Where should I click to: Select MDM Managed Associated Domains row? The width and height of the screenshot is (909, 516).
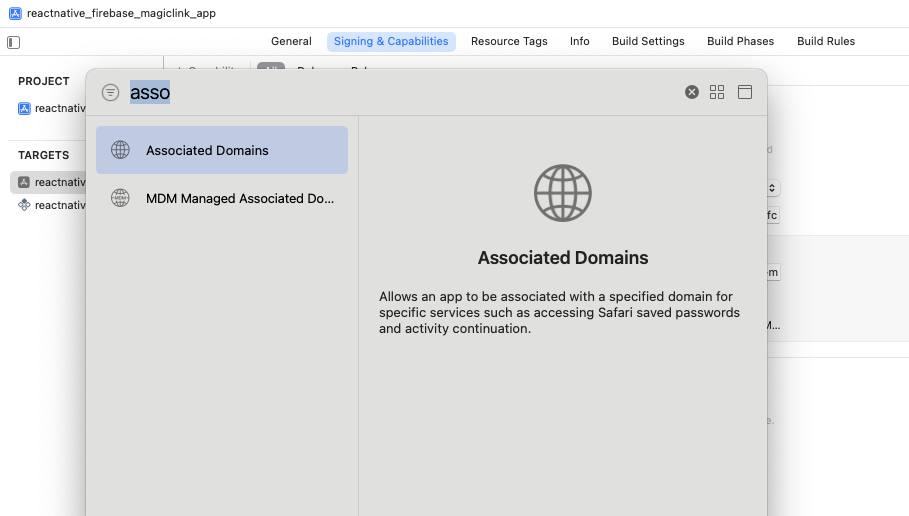[x=222, y=198]
